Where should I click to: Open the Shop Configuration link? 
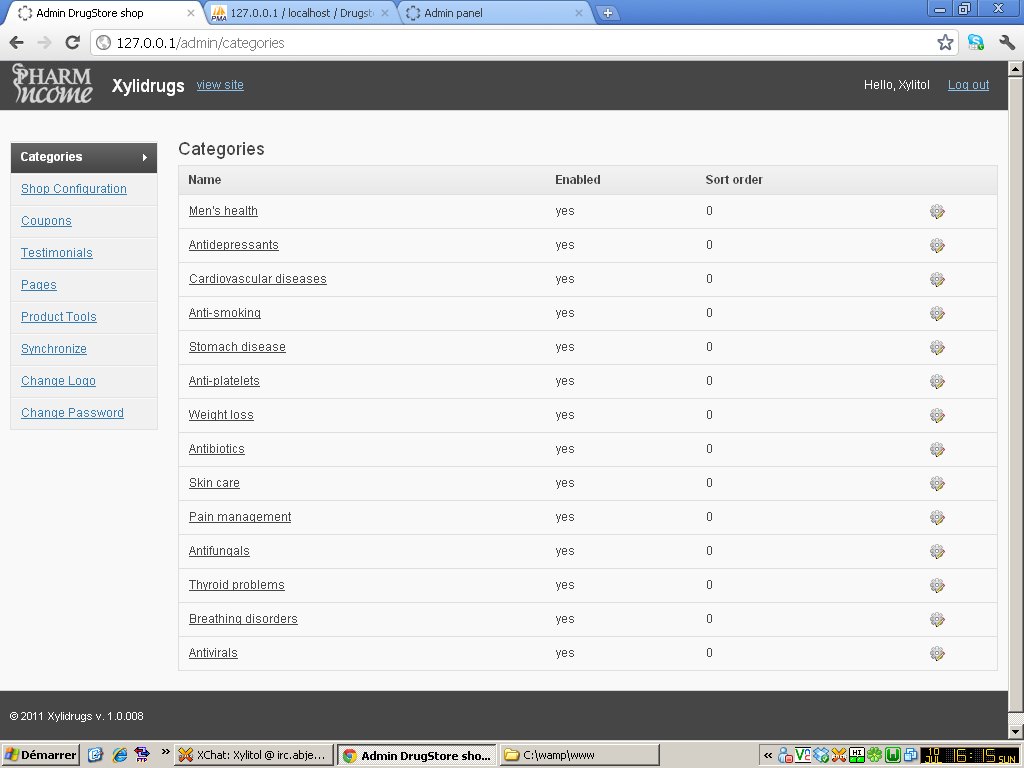74,189
